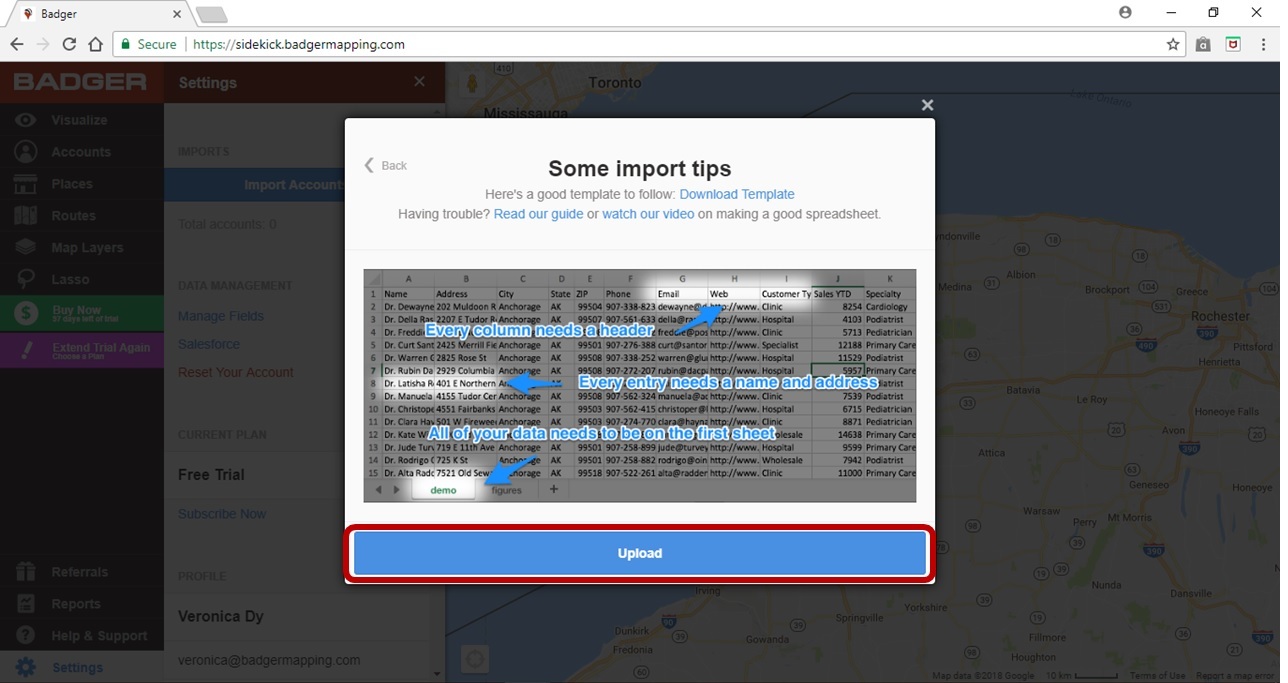Image resolution: width=1288 pixels, height=683 pixels.
Task: Open the watch our video link
Action: click(648, 214)
